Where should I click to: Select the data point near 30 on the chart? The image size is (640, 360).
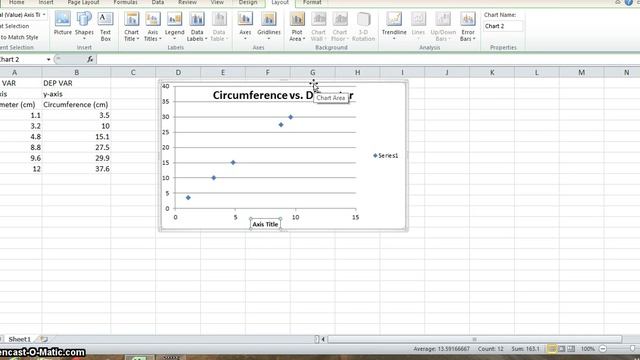[x=291, y=117]
